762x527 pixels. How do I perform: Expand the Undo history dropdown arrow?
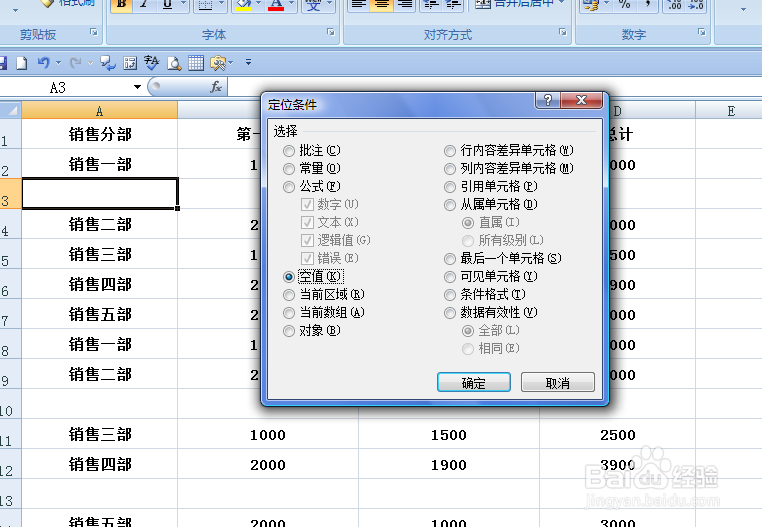(x=58, y=63)
